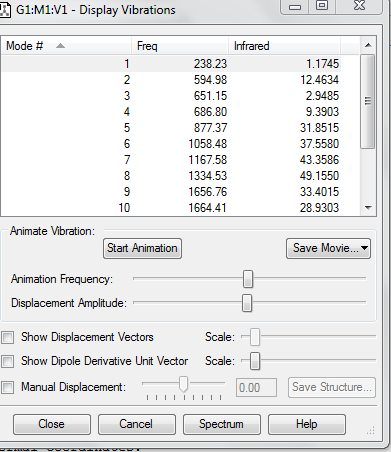Image resolution: width=391 pixels, height=452 pixels.
Task: Select mode 9 with frequency 1656.76
Action: pos(171,192)
